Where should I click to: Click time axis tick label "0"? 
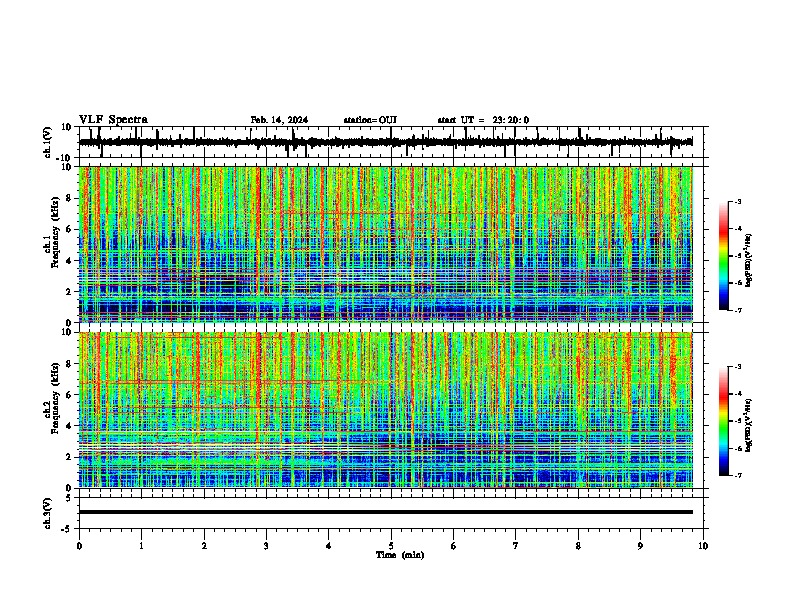click(79, 546)
